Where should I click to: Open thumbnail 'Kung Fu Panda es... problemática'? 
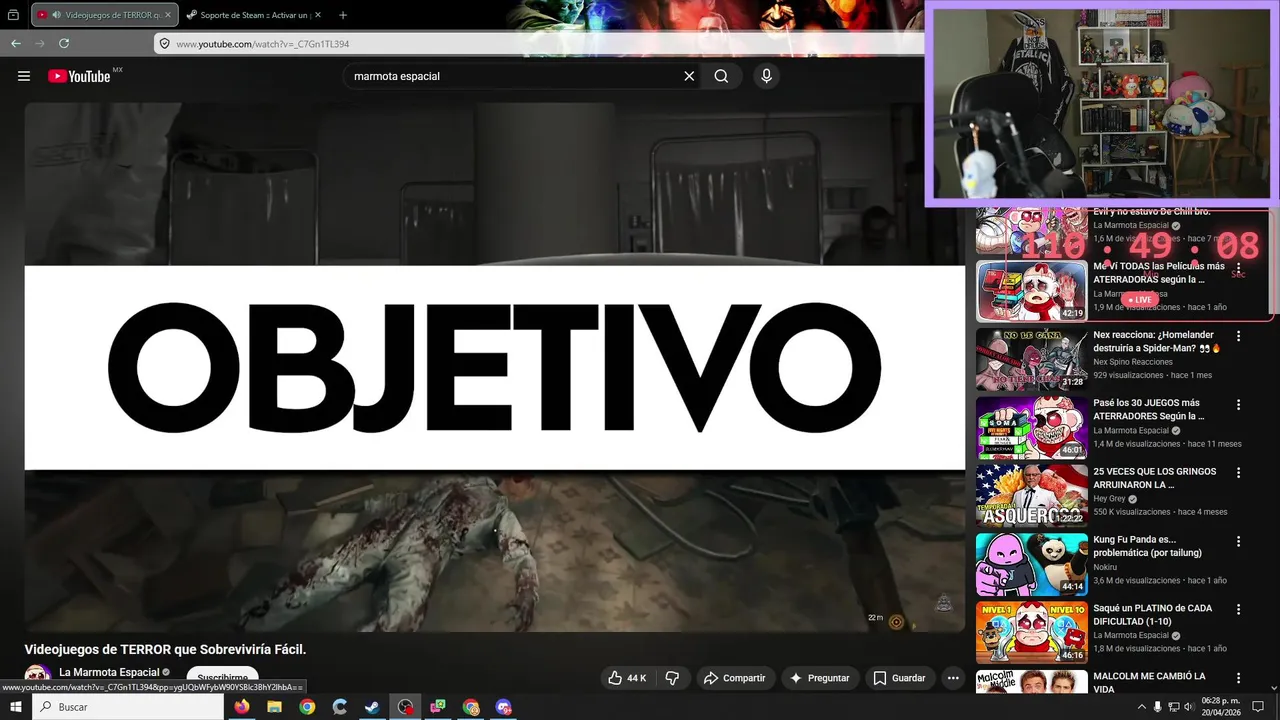(x=1032, y=564)
